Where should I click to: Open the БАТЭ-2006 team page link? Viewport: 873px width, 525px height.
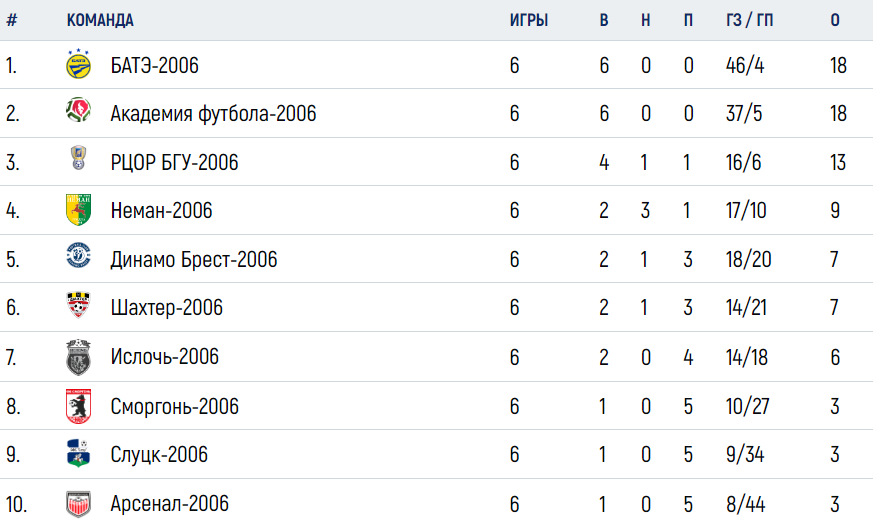pyautogui.click(x=155, y=66)
